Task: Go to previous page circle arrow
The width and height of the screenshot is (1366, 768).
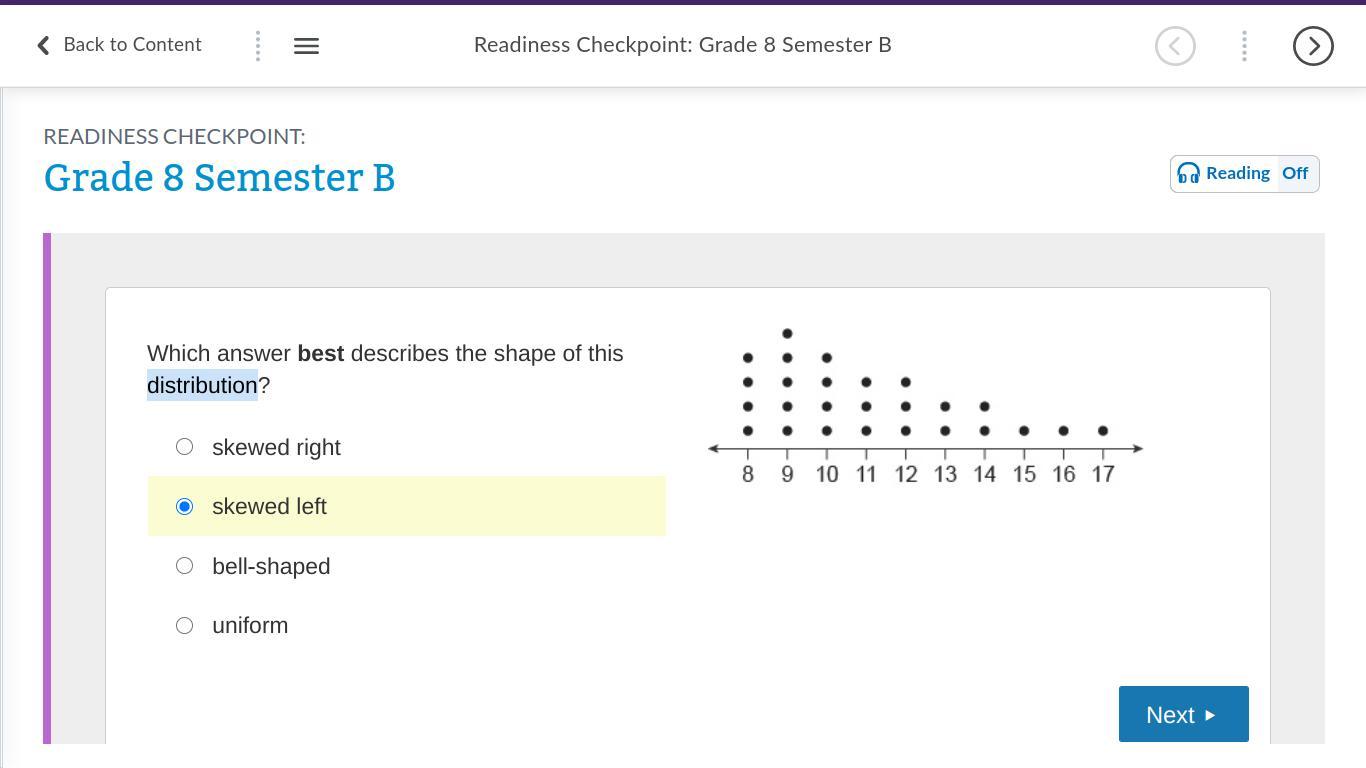Action: click(1175, 46)
